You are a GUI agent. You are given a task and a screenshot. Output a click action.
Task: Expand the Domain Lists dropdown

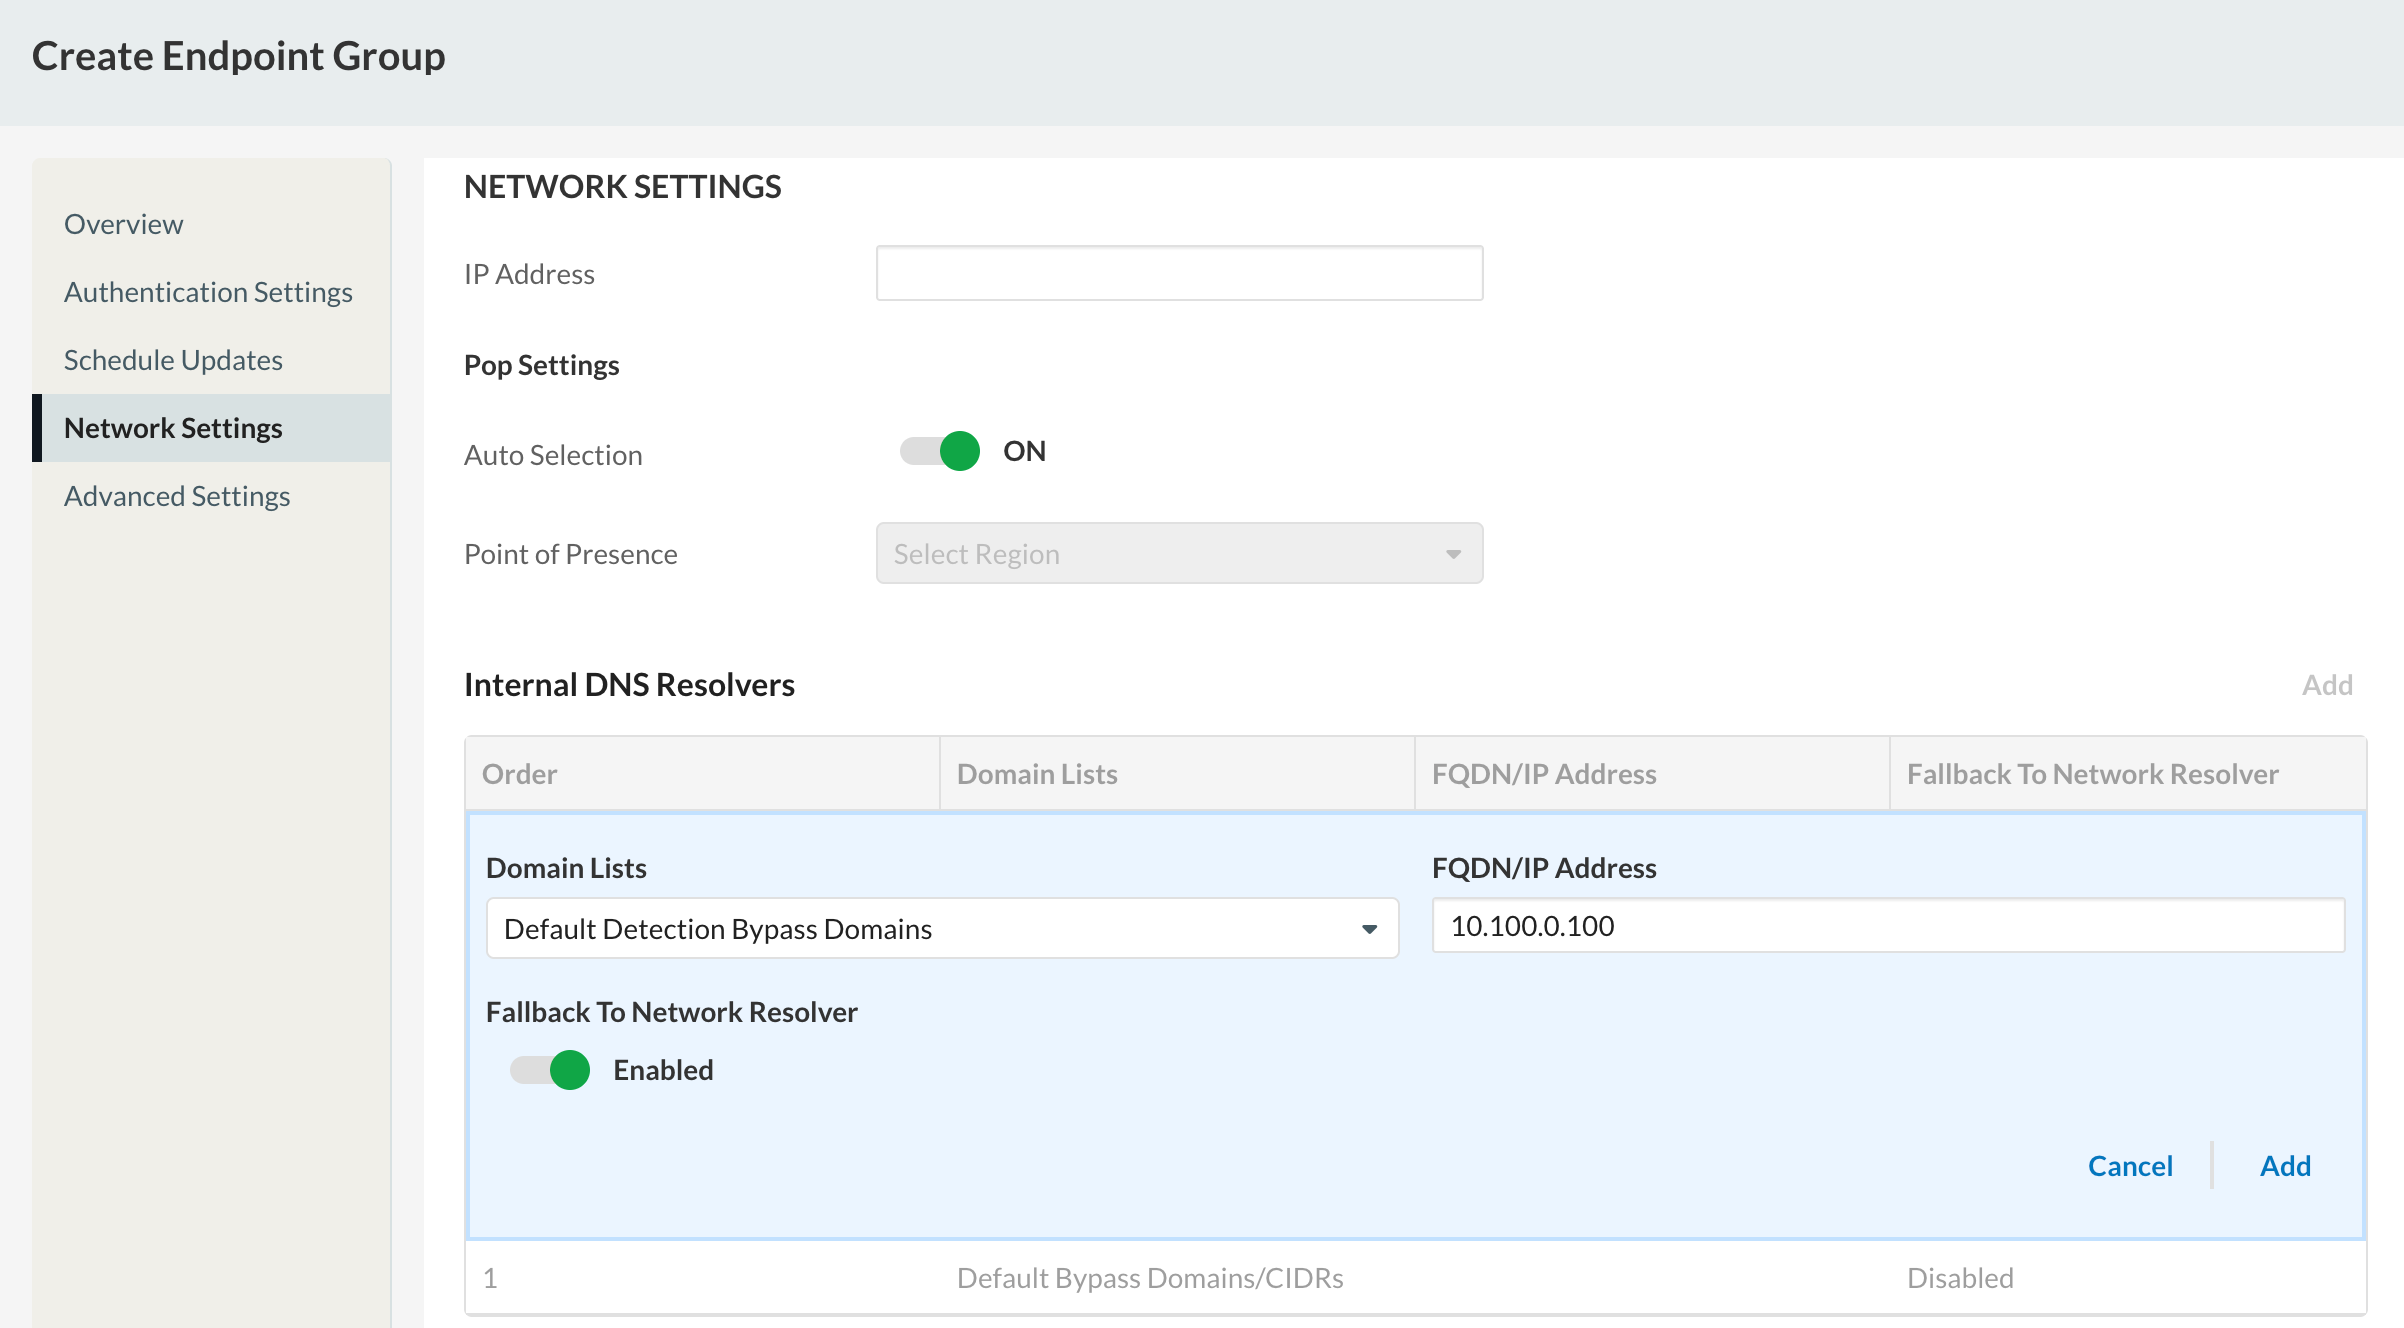point(942,928)
